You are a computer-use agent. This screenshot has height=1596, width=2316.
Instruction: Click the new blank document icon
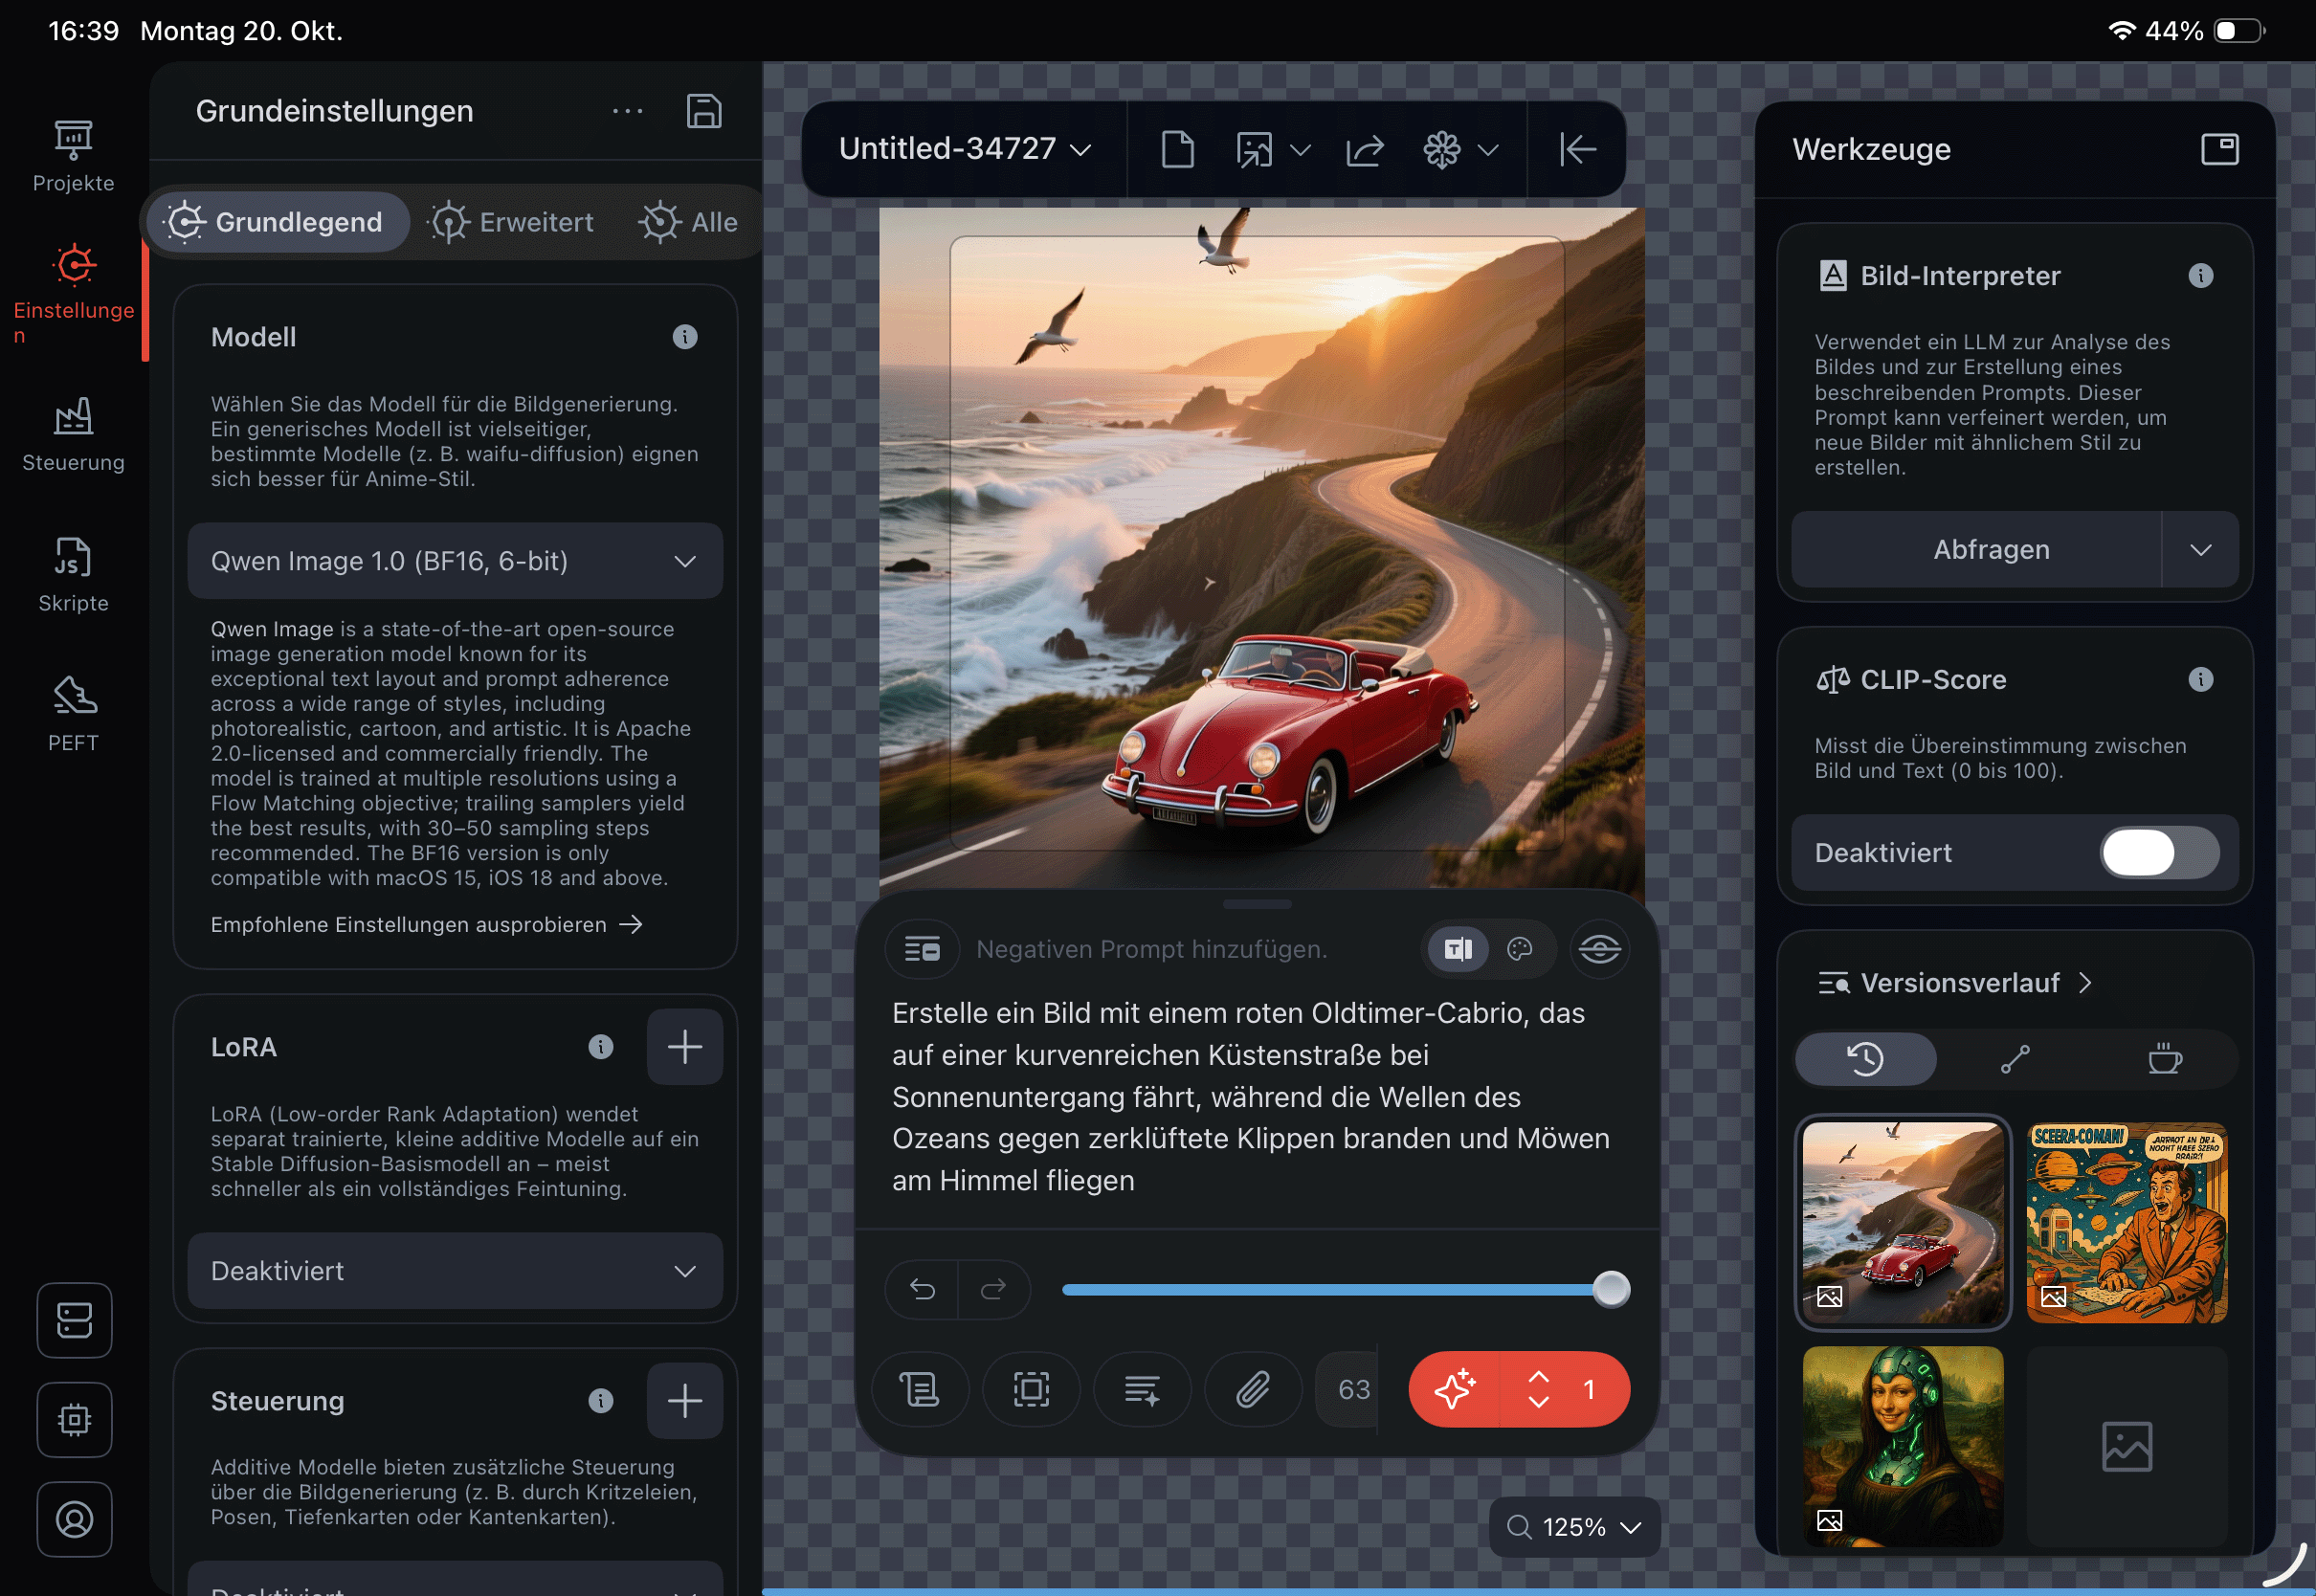coord(1177,150)
